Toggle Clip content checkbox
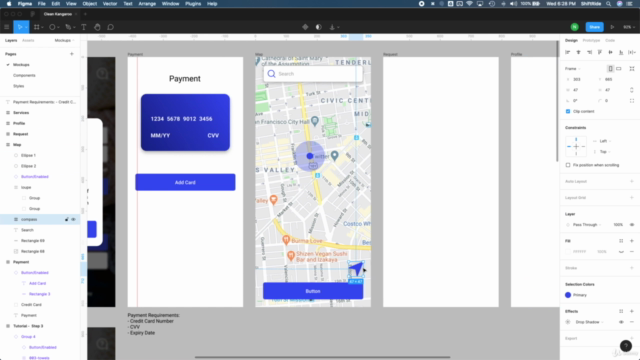Viewport: 640px width, 360px height. click(568, 111)
